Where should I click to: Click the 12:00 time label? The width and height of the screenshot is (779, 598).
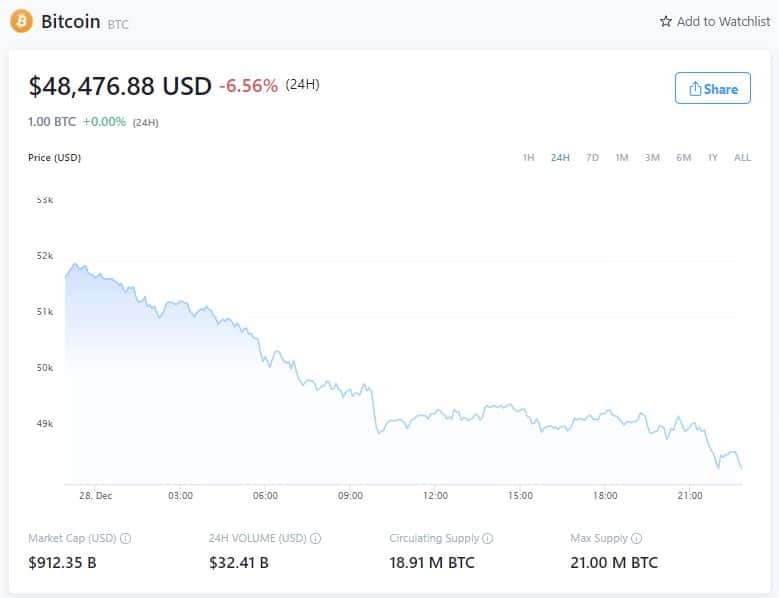(x=435, y=496)
